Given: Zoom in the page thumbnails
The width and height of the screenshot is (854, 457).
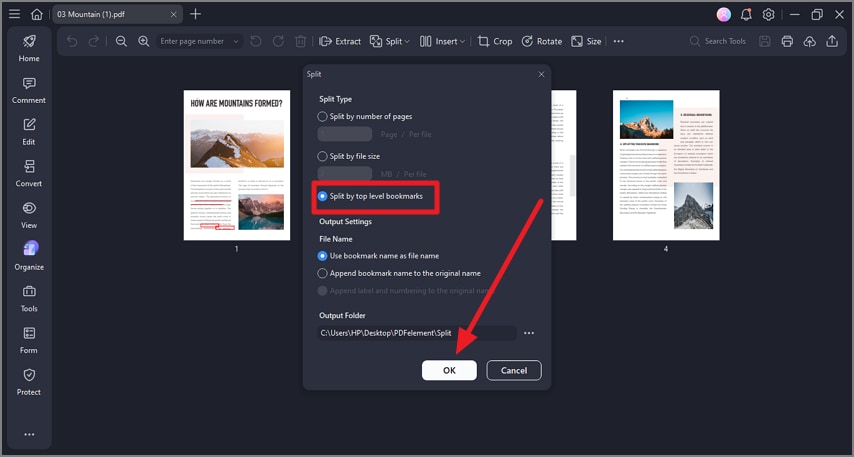Looking at the screenshot, I should click(x=143, y=41).
